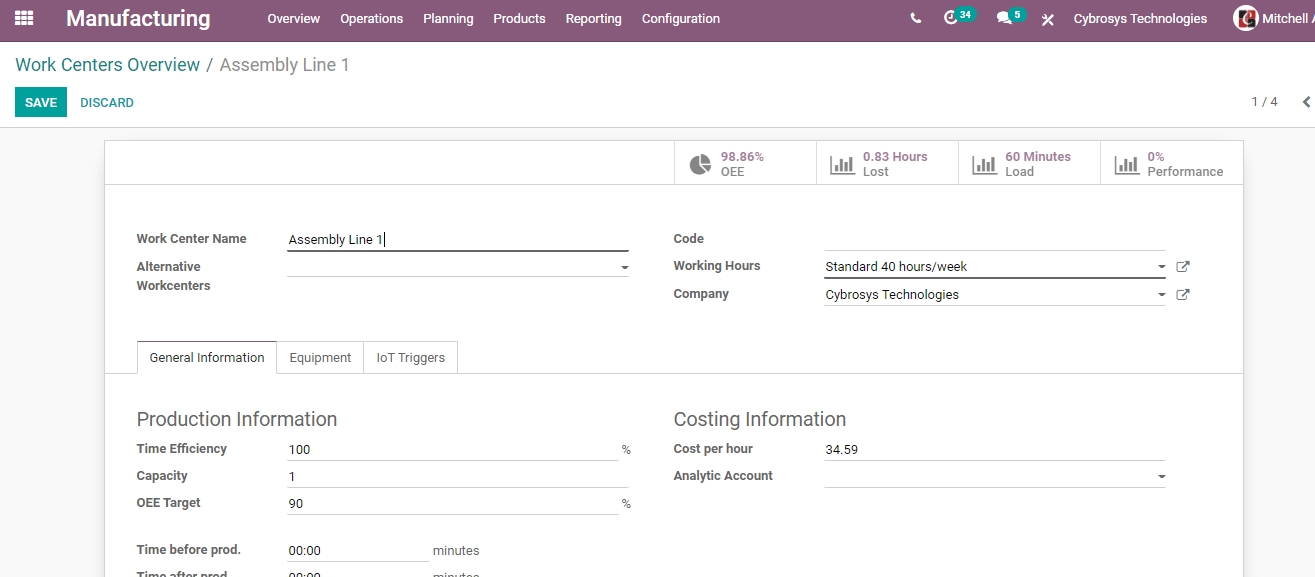Click the Cost per hour field
1315x577 pixels.
tap(994, 450)
